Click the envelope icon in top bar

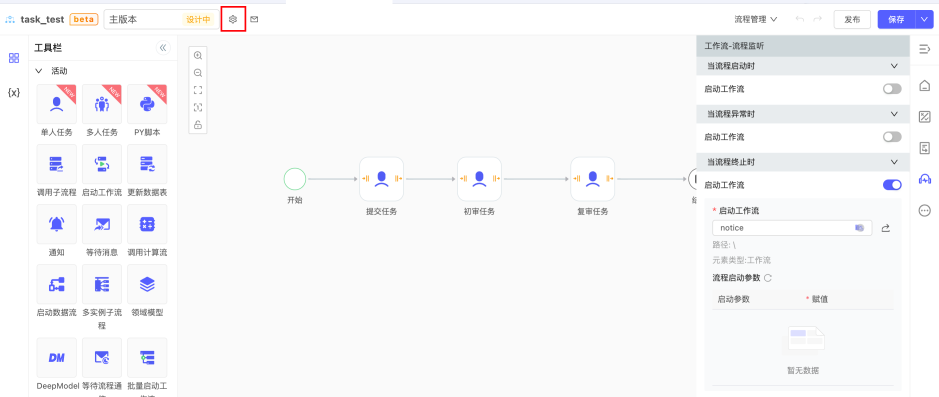click(x=254, y=19)
